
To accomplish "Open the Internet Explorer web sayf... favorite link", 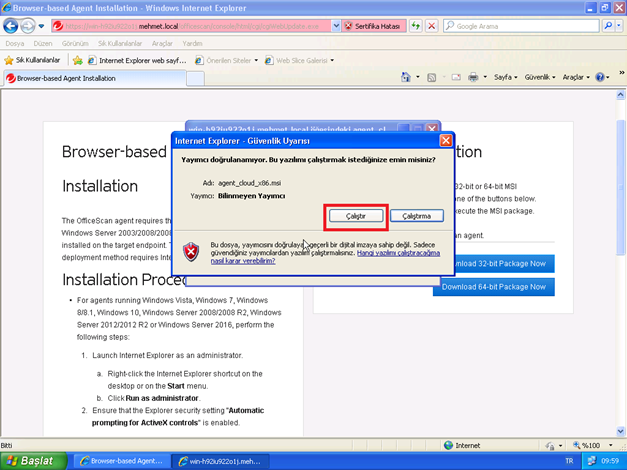I will [x=137, y=60].
